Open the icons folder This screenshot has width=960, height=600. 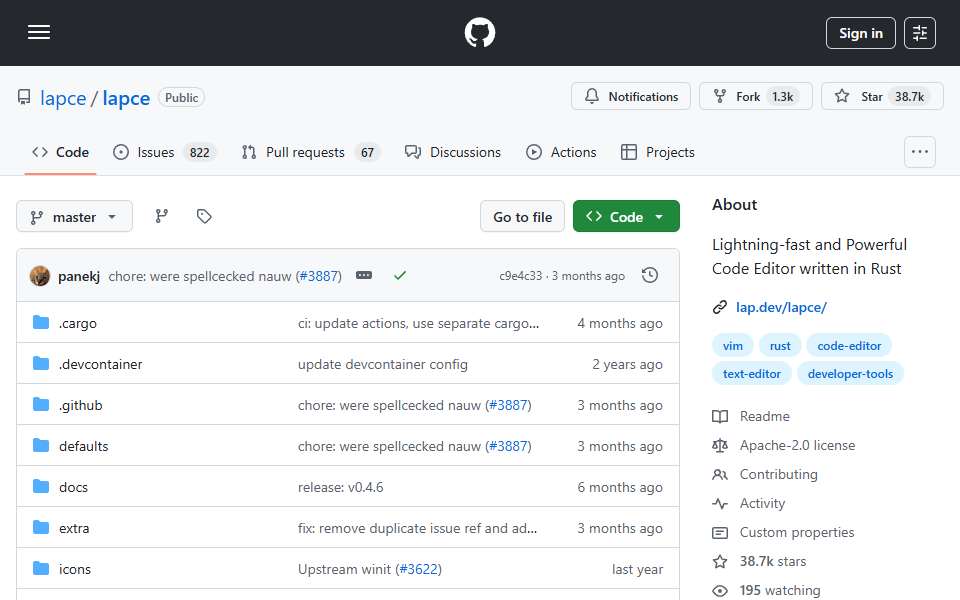pyautogui.click(x=75, y=569)
